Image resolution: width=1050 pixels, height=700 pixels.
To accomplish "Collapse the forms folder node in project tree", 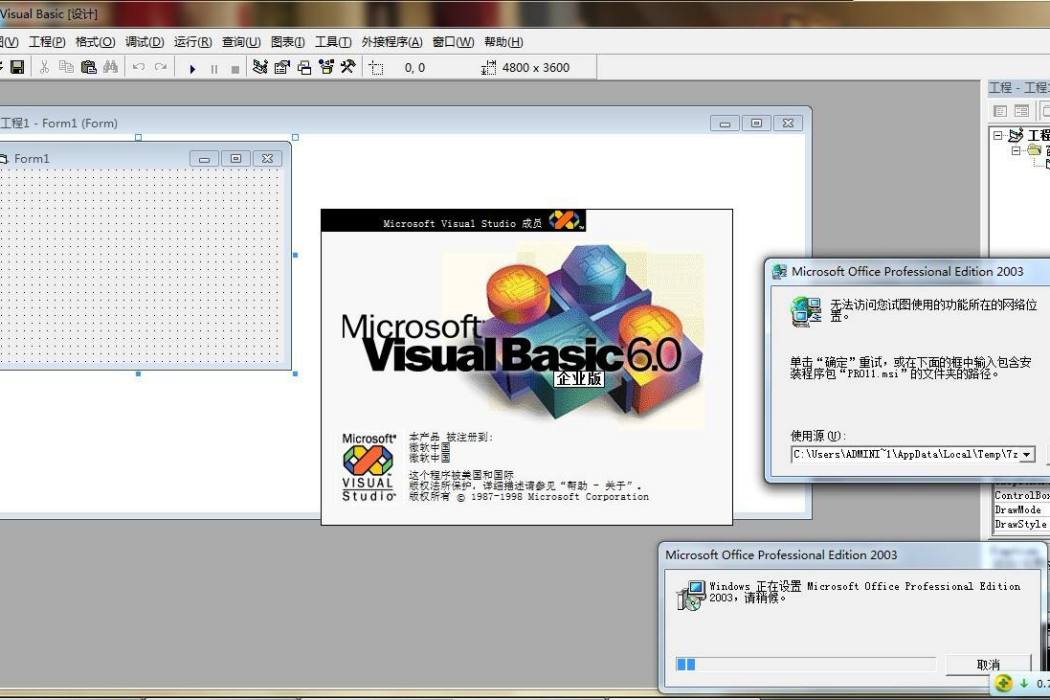I will point(1016,150).
